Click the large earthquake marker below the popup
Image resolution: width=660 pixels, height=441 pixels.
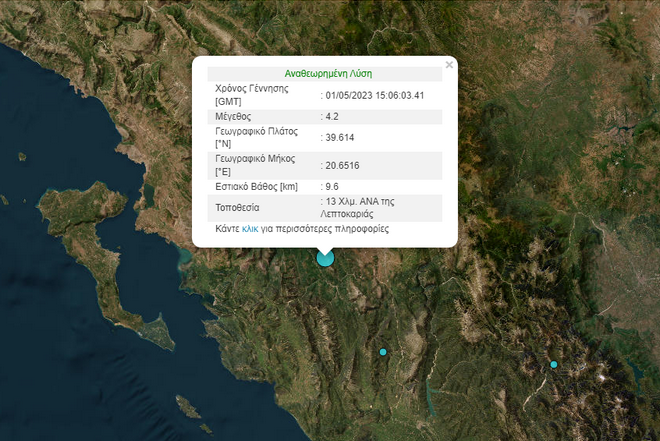(325, 258)
